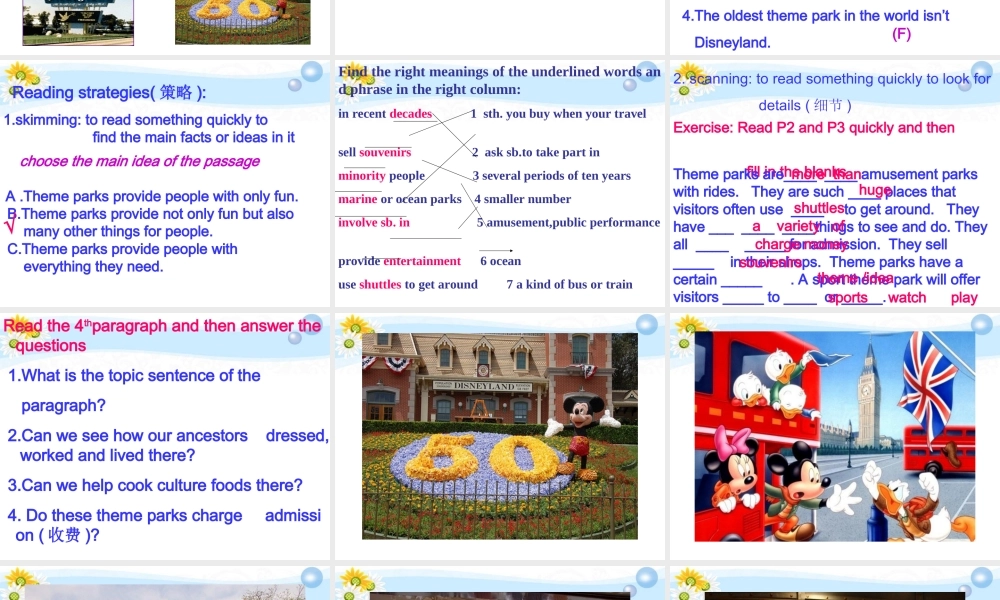Screen dimensions: 1000x600
Task: Click the pink answer word 'watch'
Action: coord(907,298)
